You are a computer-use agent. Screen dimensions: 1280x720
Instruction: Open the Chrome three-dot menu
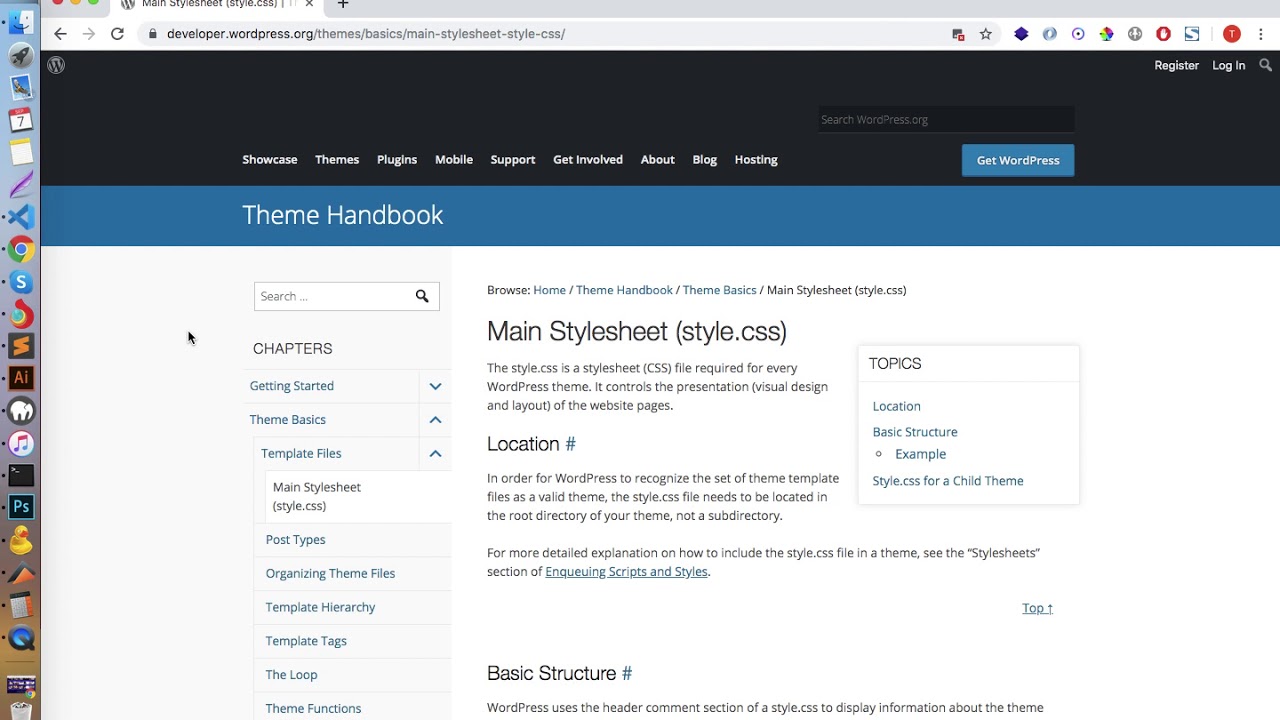[x=1261, y=34]
